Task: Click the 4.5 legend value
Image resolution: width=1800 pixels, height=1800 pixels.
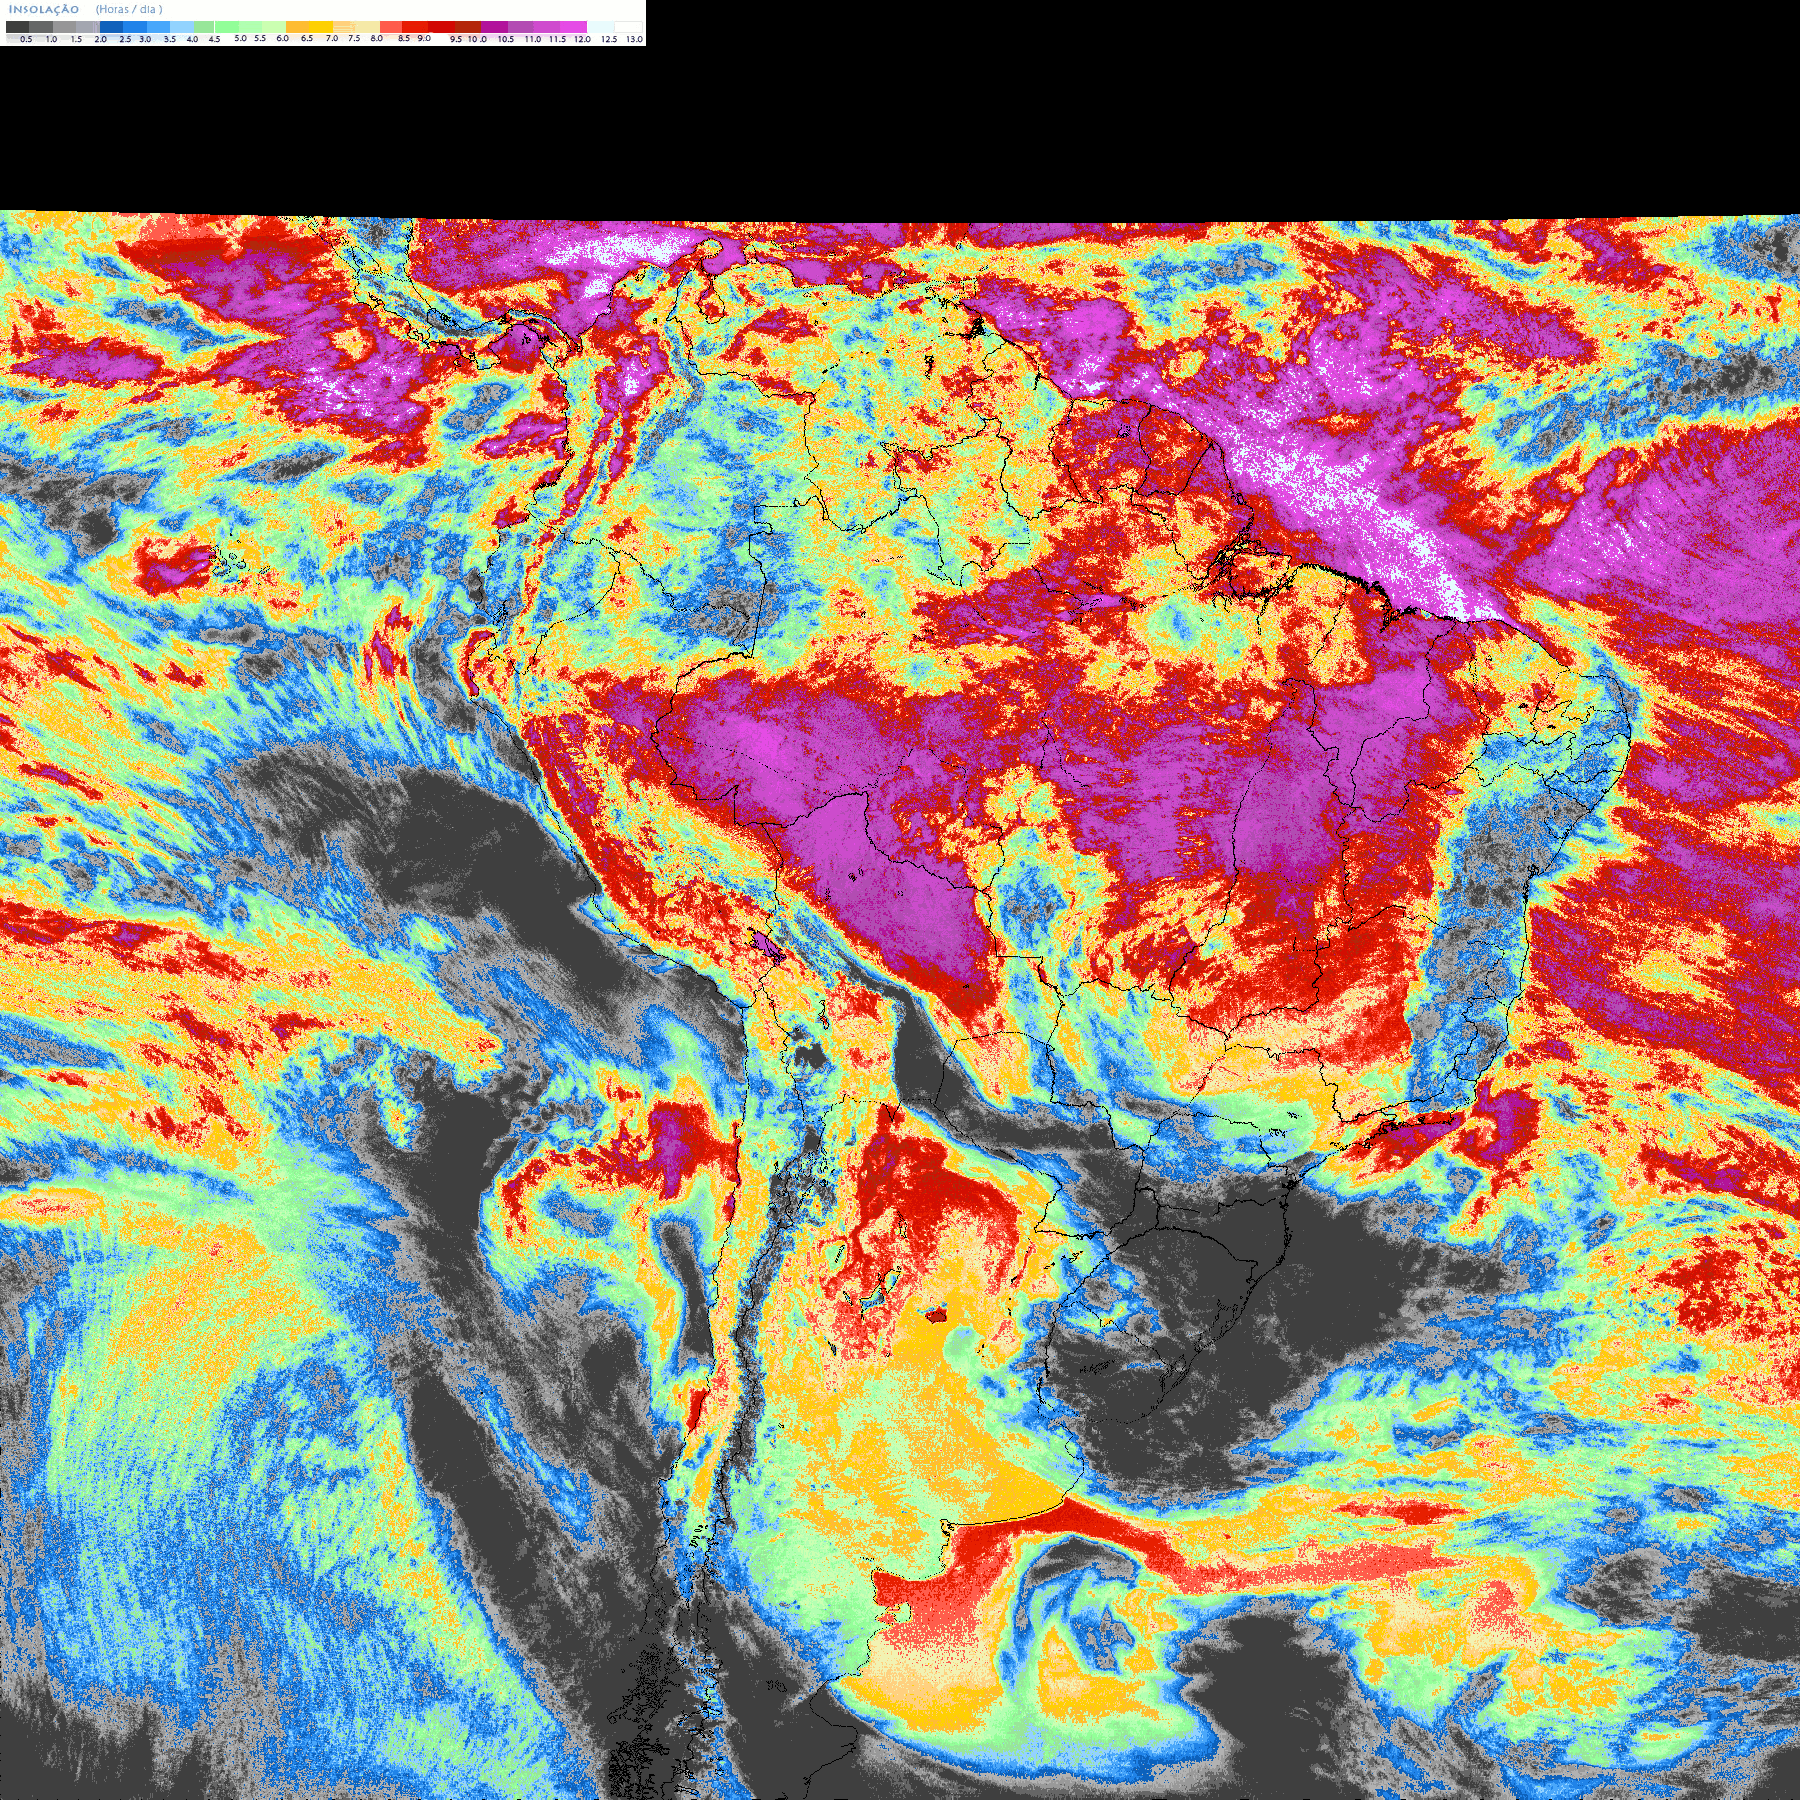Action: [x=214, y=39]
